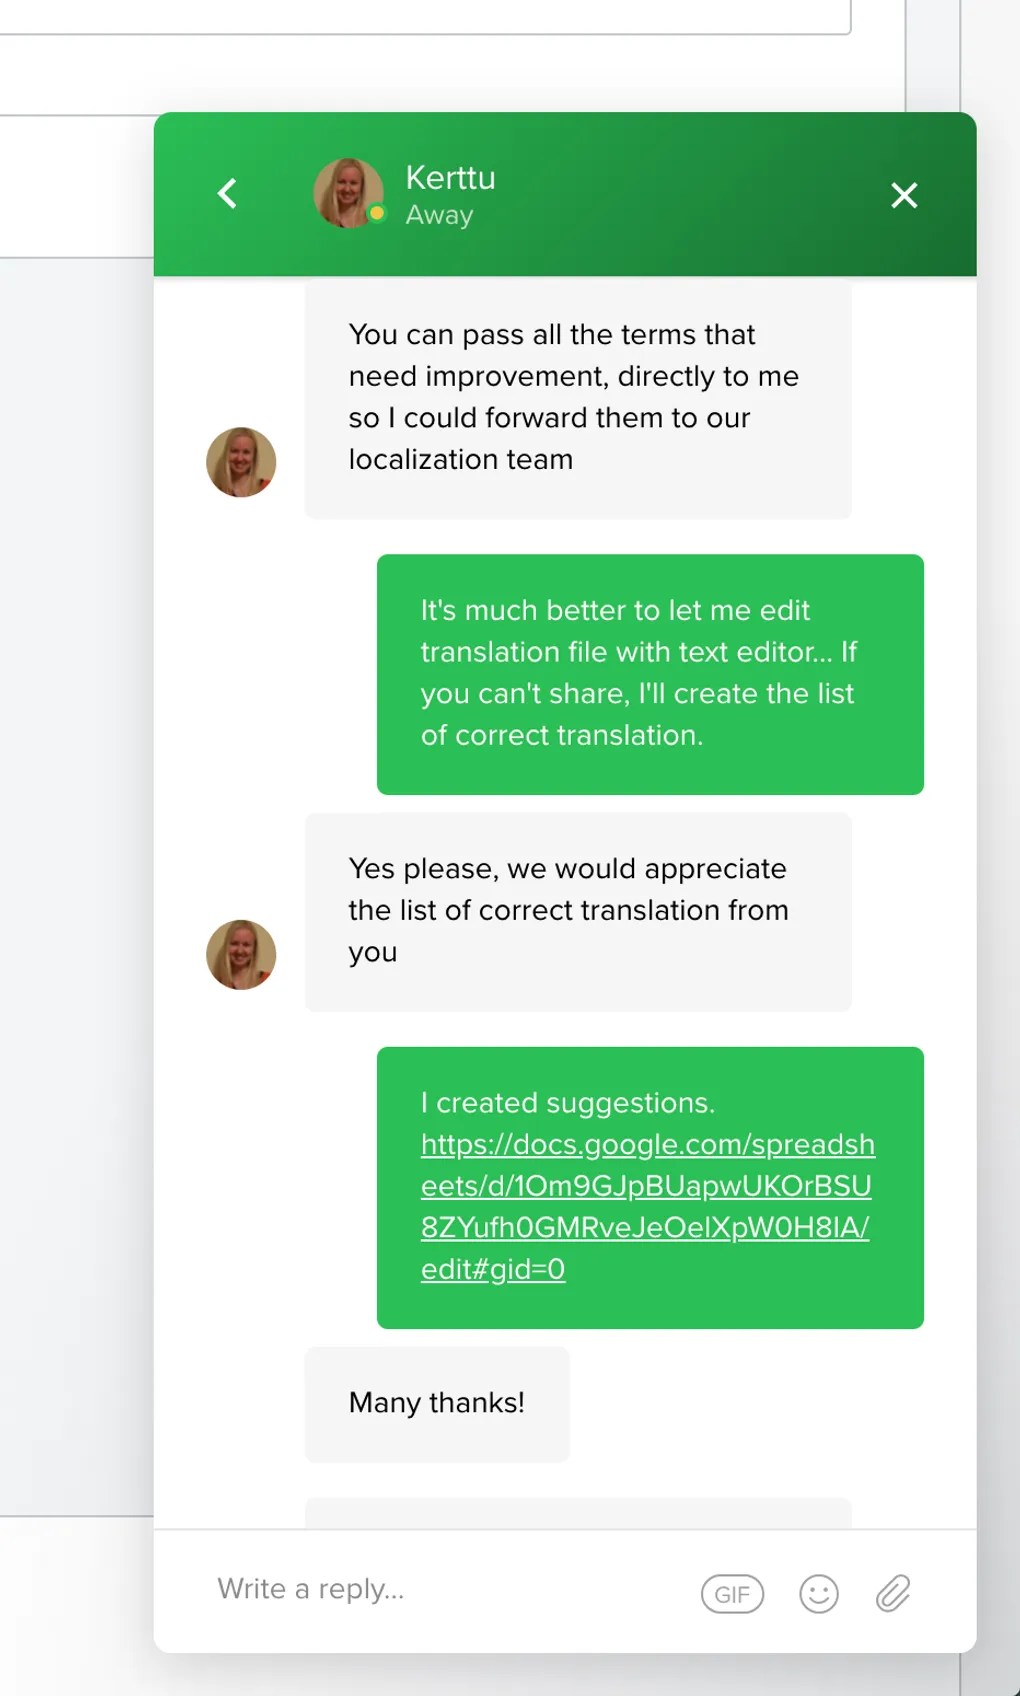Click avatar beside the localization team message
The height and width of the screenshot is (1696, 1020).
coord(241,462)
